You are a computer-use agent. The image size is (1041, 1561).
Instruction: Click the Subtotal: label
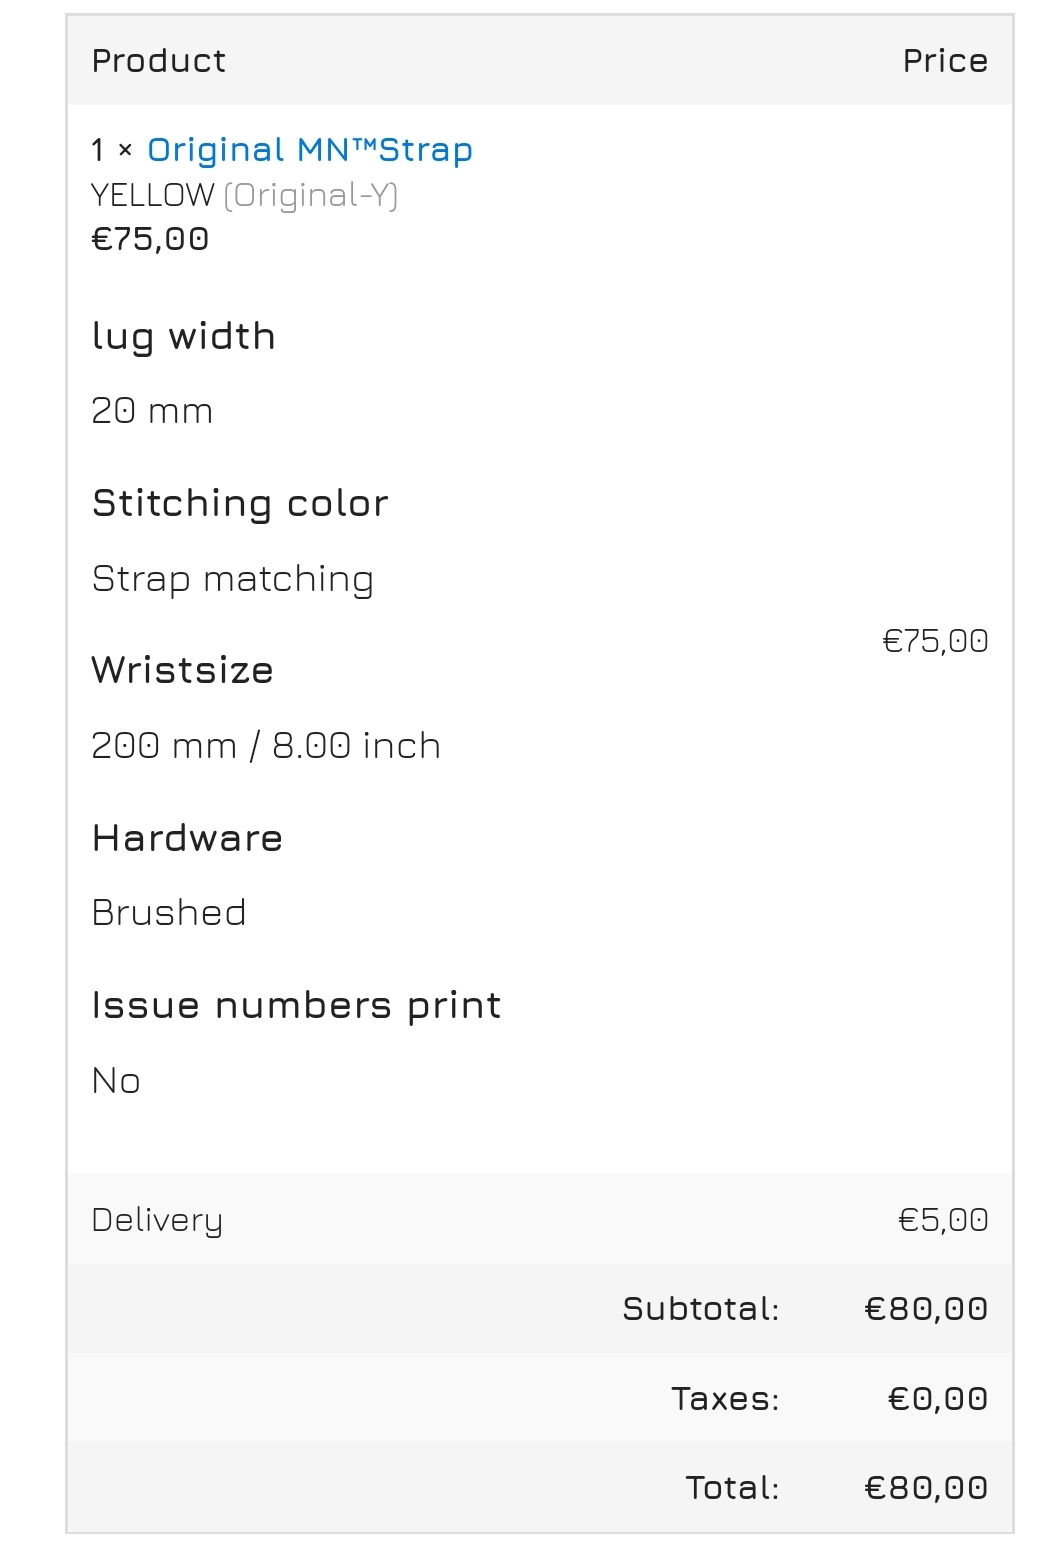701,1309
